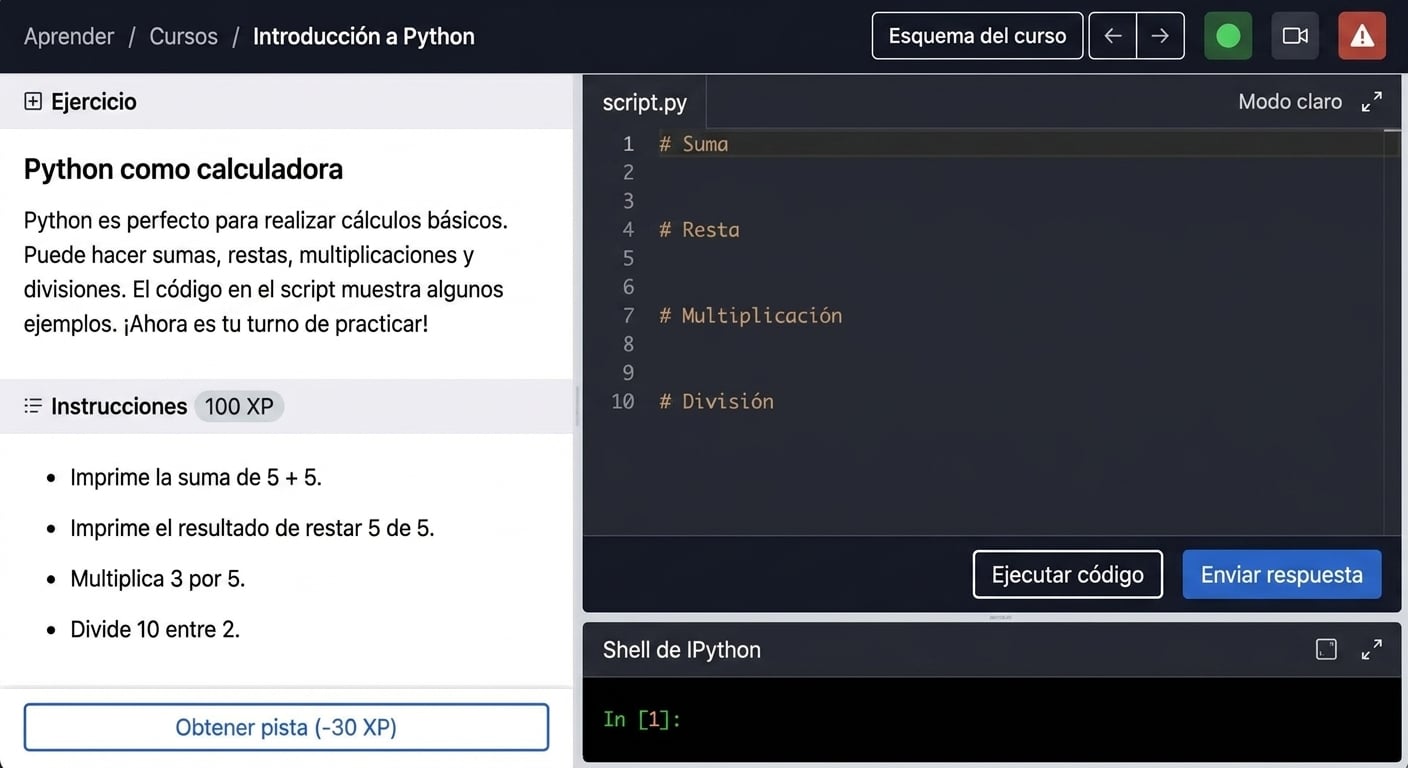Click line number 8 in the gutter
The height and width of the screenshot is (768, 1408).
628,345
